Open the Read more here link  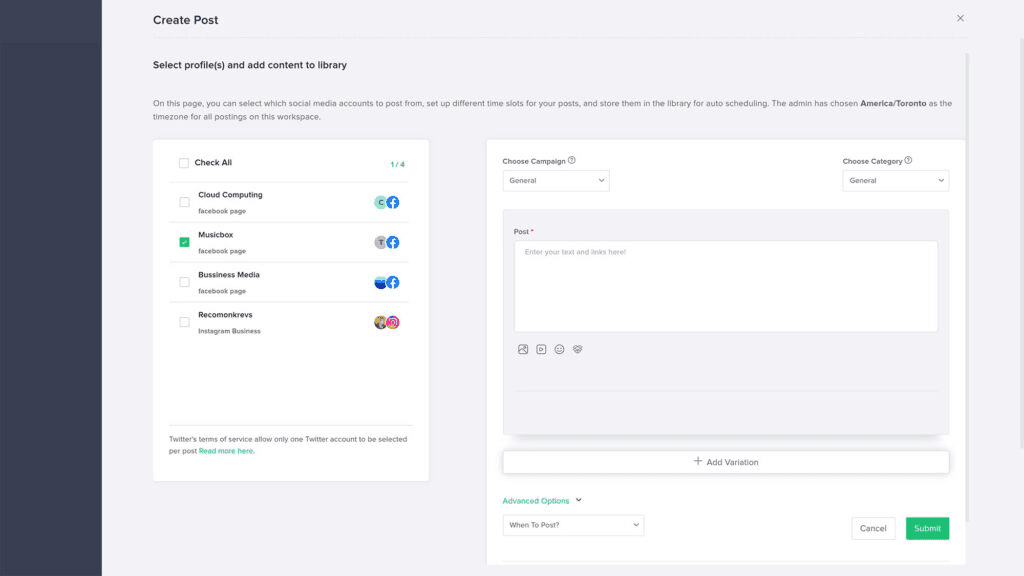point(226,451)
